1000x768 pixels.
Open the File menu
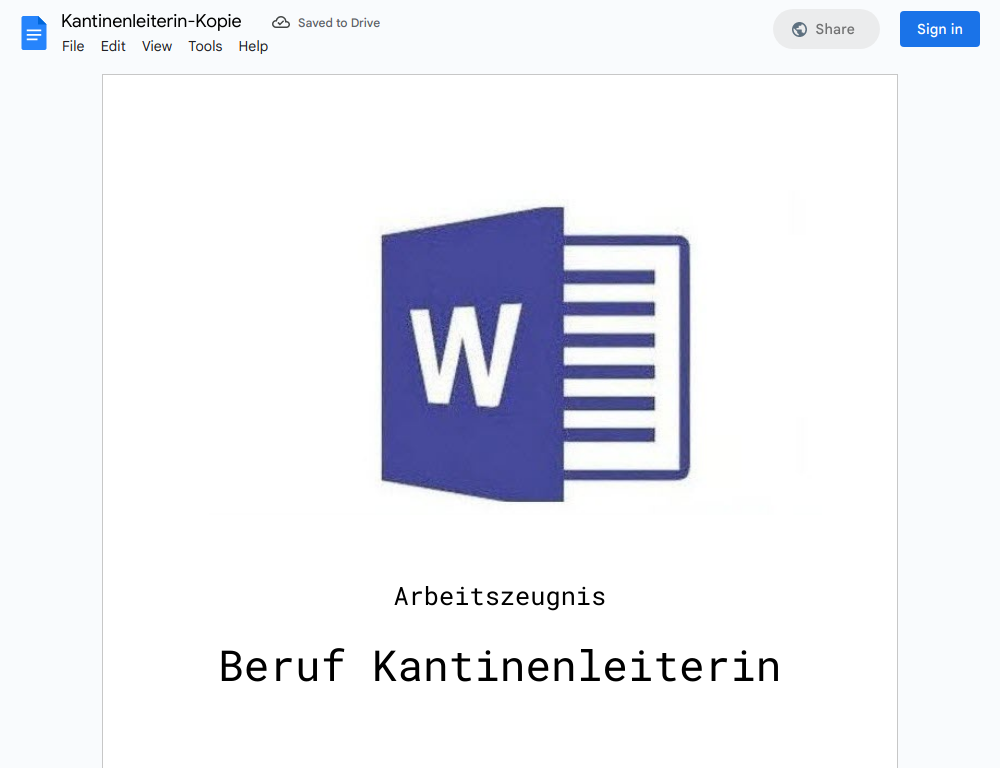click(73, 46)
